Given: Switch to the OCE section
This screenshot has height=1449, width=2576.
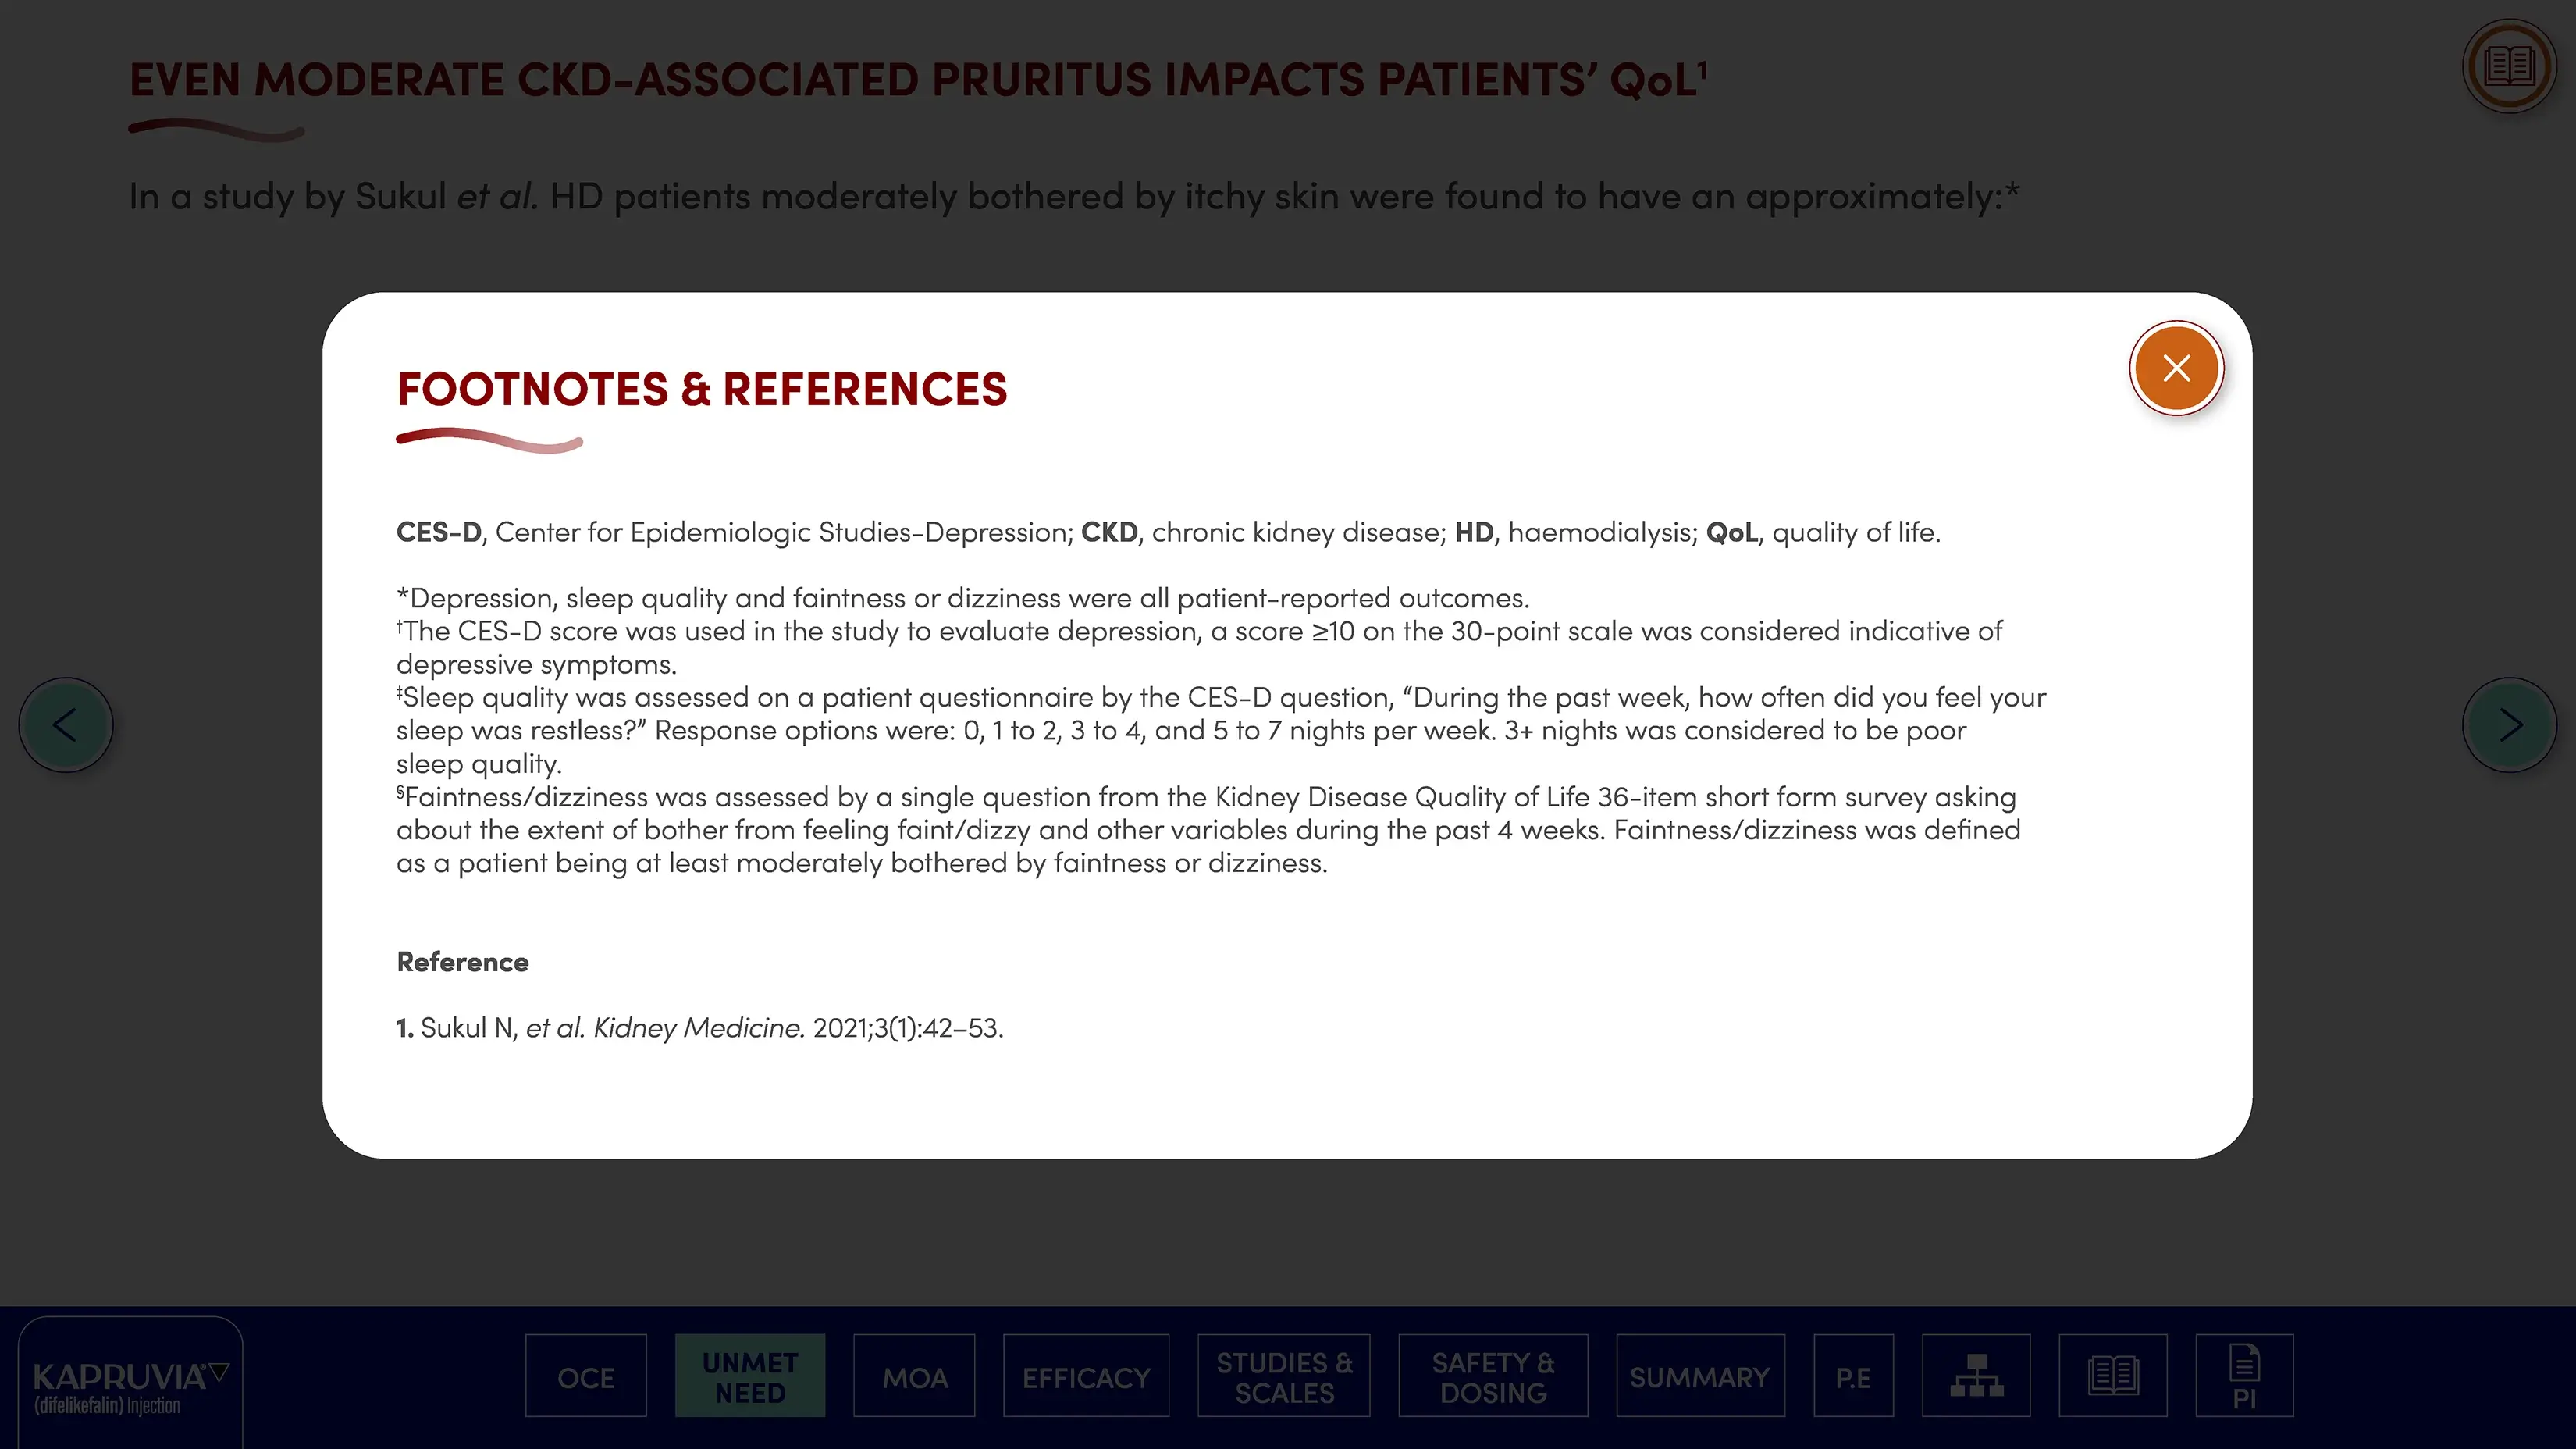Looking at the screenshot, I should (x=586, y=1377).
